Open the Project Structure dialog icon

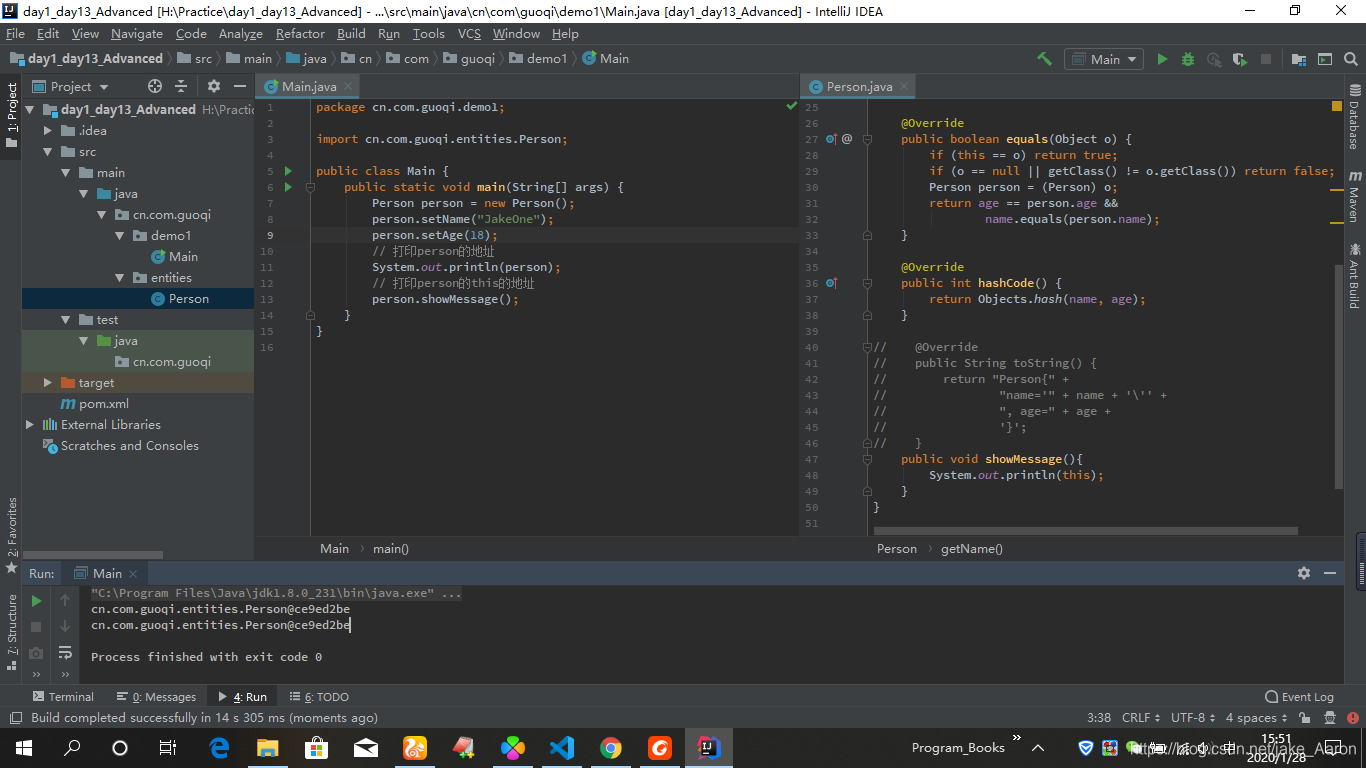coord(1299,59)
